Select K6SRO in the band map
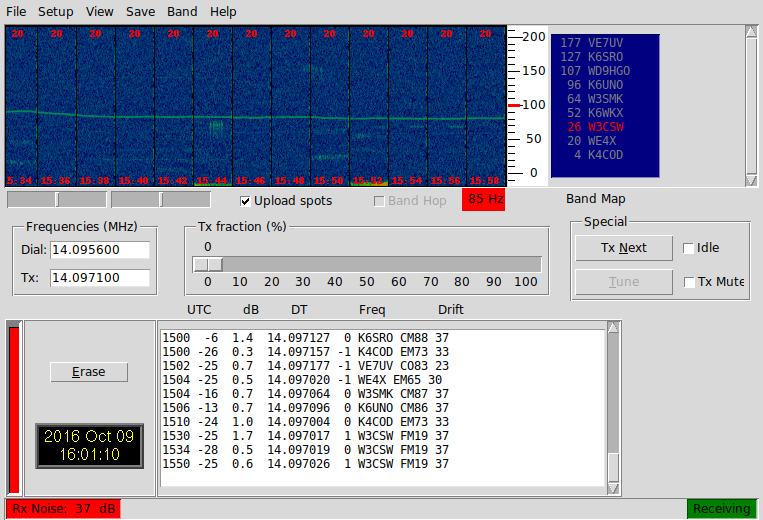Image resolution: width=763 pixels, height=520 pixels. 591,57
